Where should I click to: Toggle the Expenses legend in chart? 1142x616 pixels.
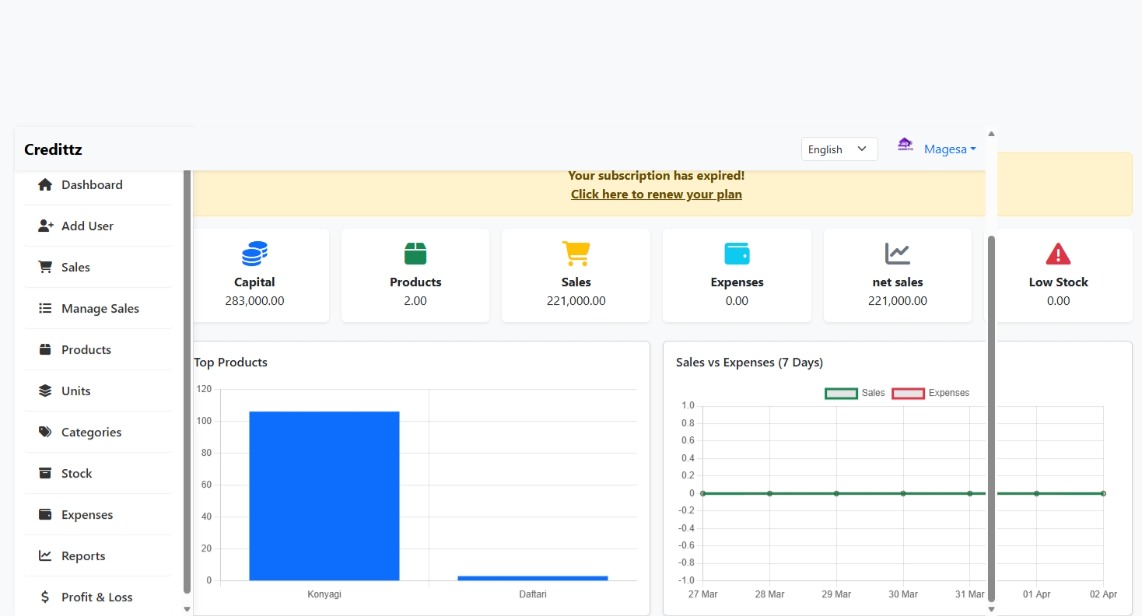coord(930,393)
